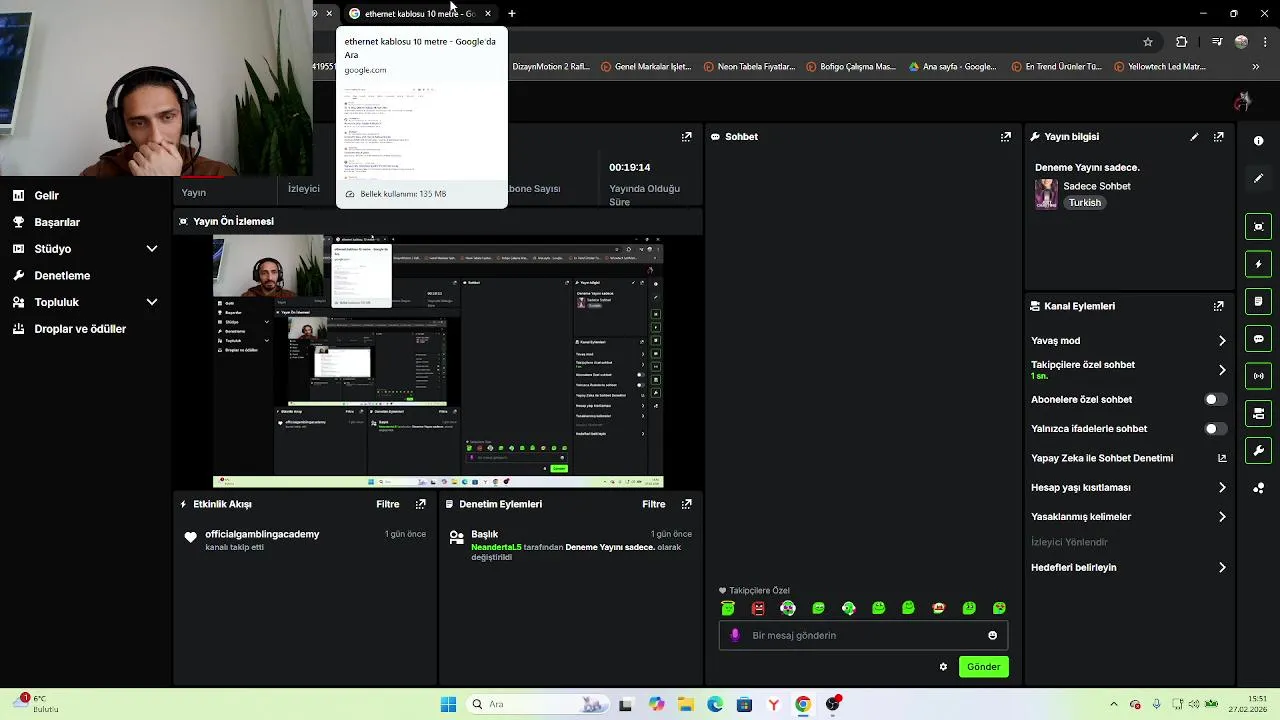Pop out the Etkinlik Akışı panel
This screenshot has height=720, width=1280.
(420, 504)
